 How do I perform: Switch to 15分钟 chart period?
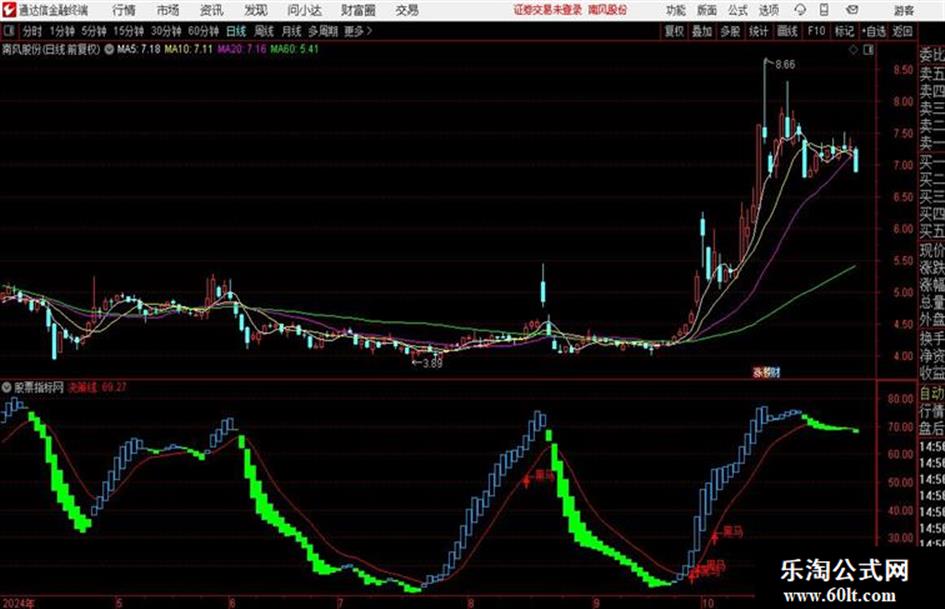129,31
